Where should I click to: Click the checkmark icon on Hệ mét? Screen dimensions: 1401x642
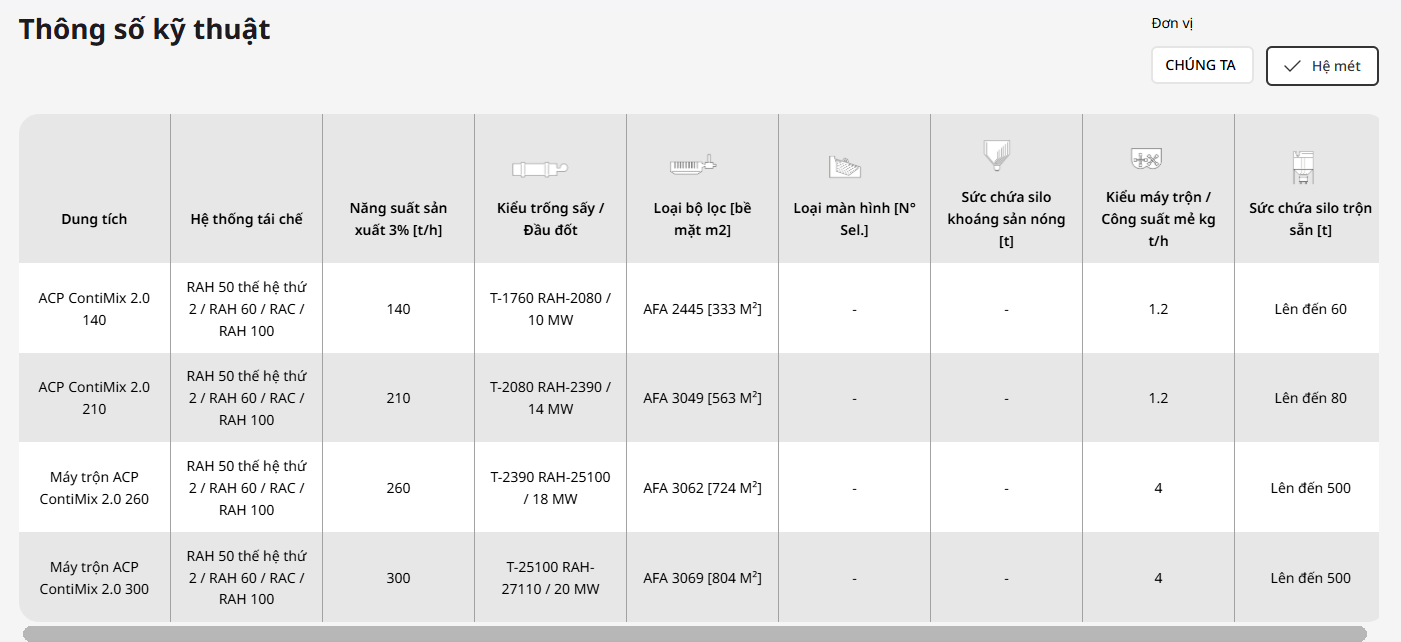click(x=1292, y=66)
